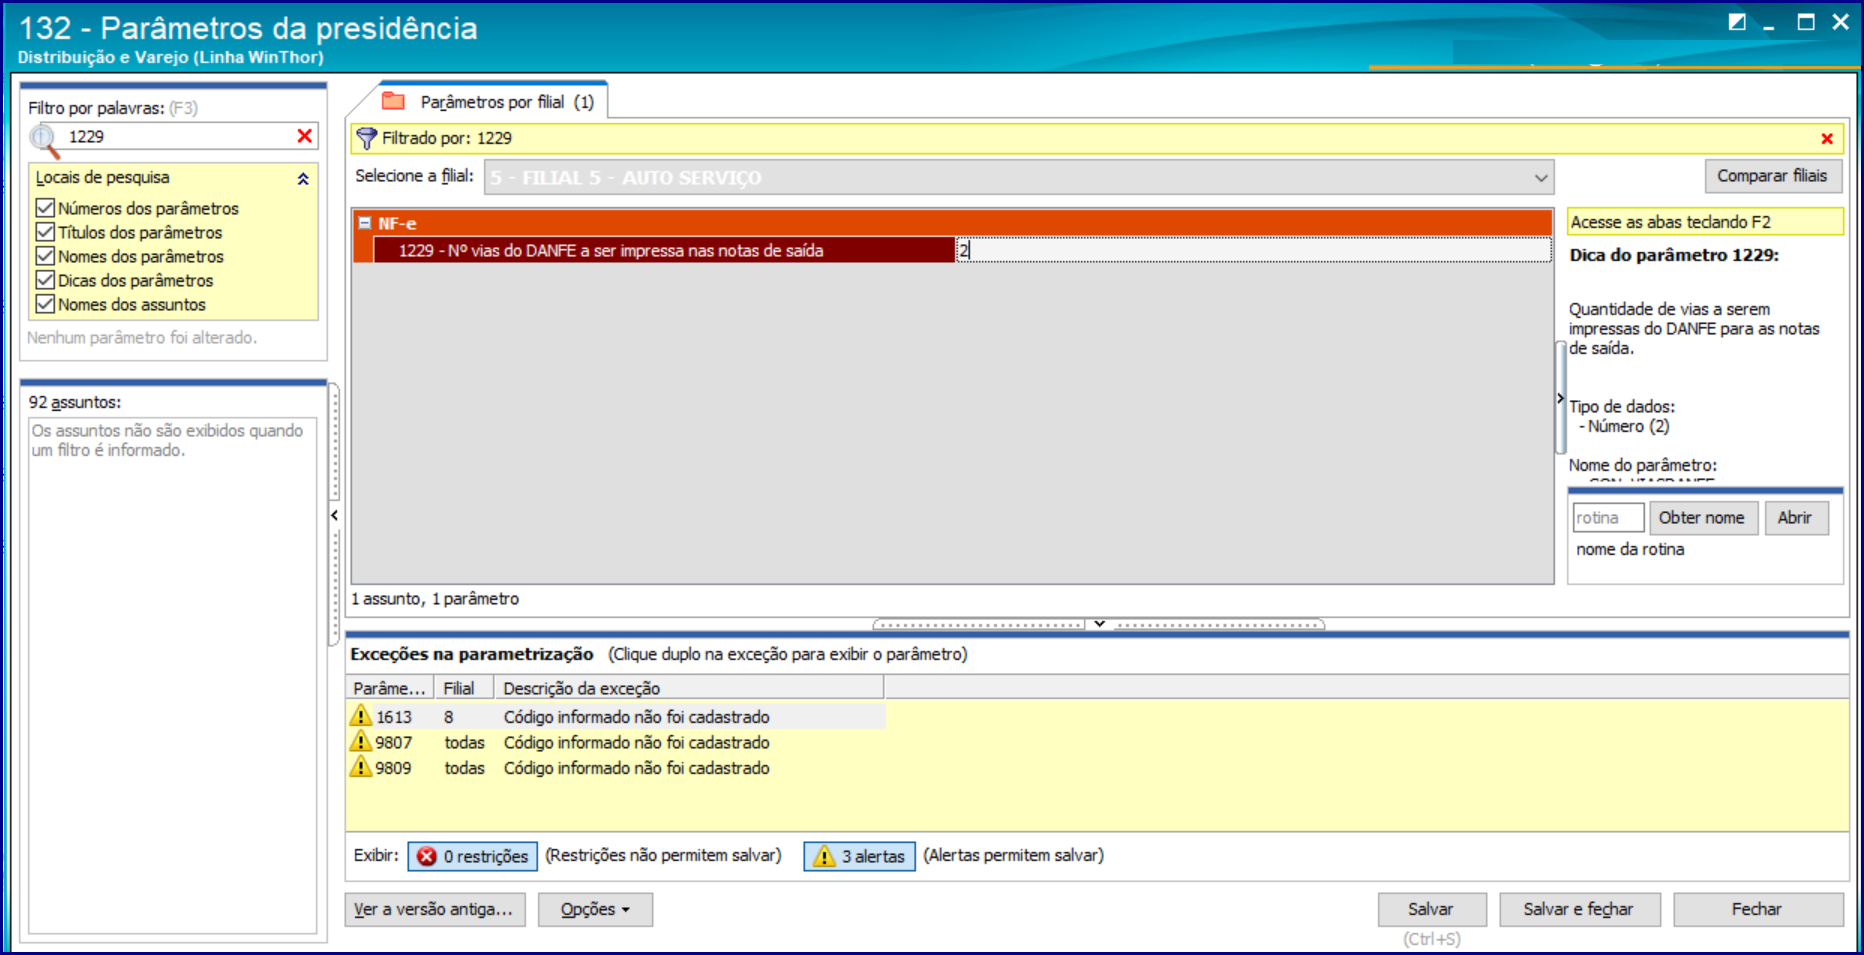Collapse the right tip panel arrow
Image resolution: width=1864 pixels, height=955 pixels.
[x=1560, y=398]
